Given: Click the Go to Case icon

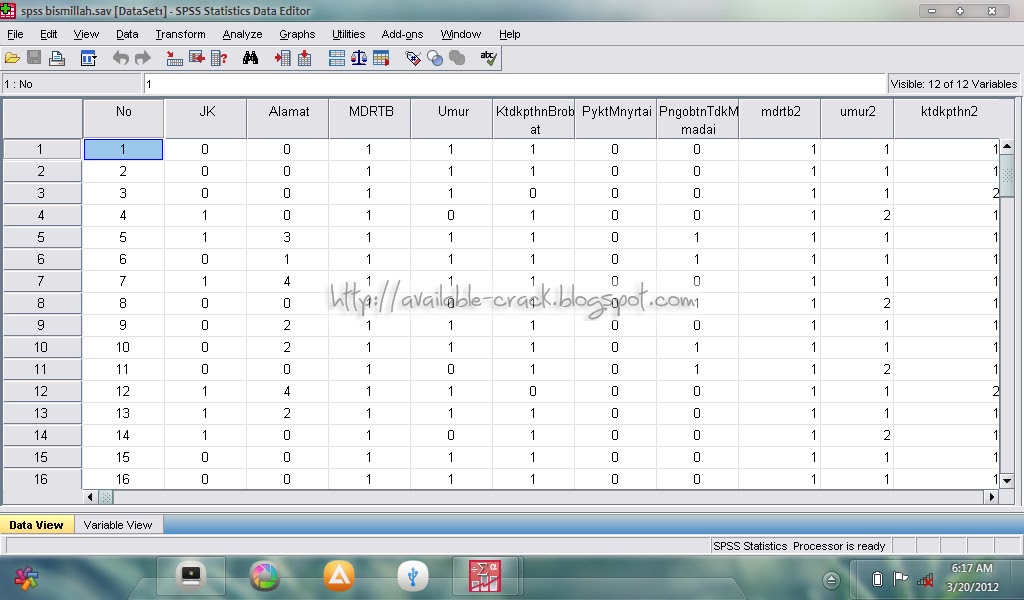Looking at the screenshot, I should [x=174, y=58].
